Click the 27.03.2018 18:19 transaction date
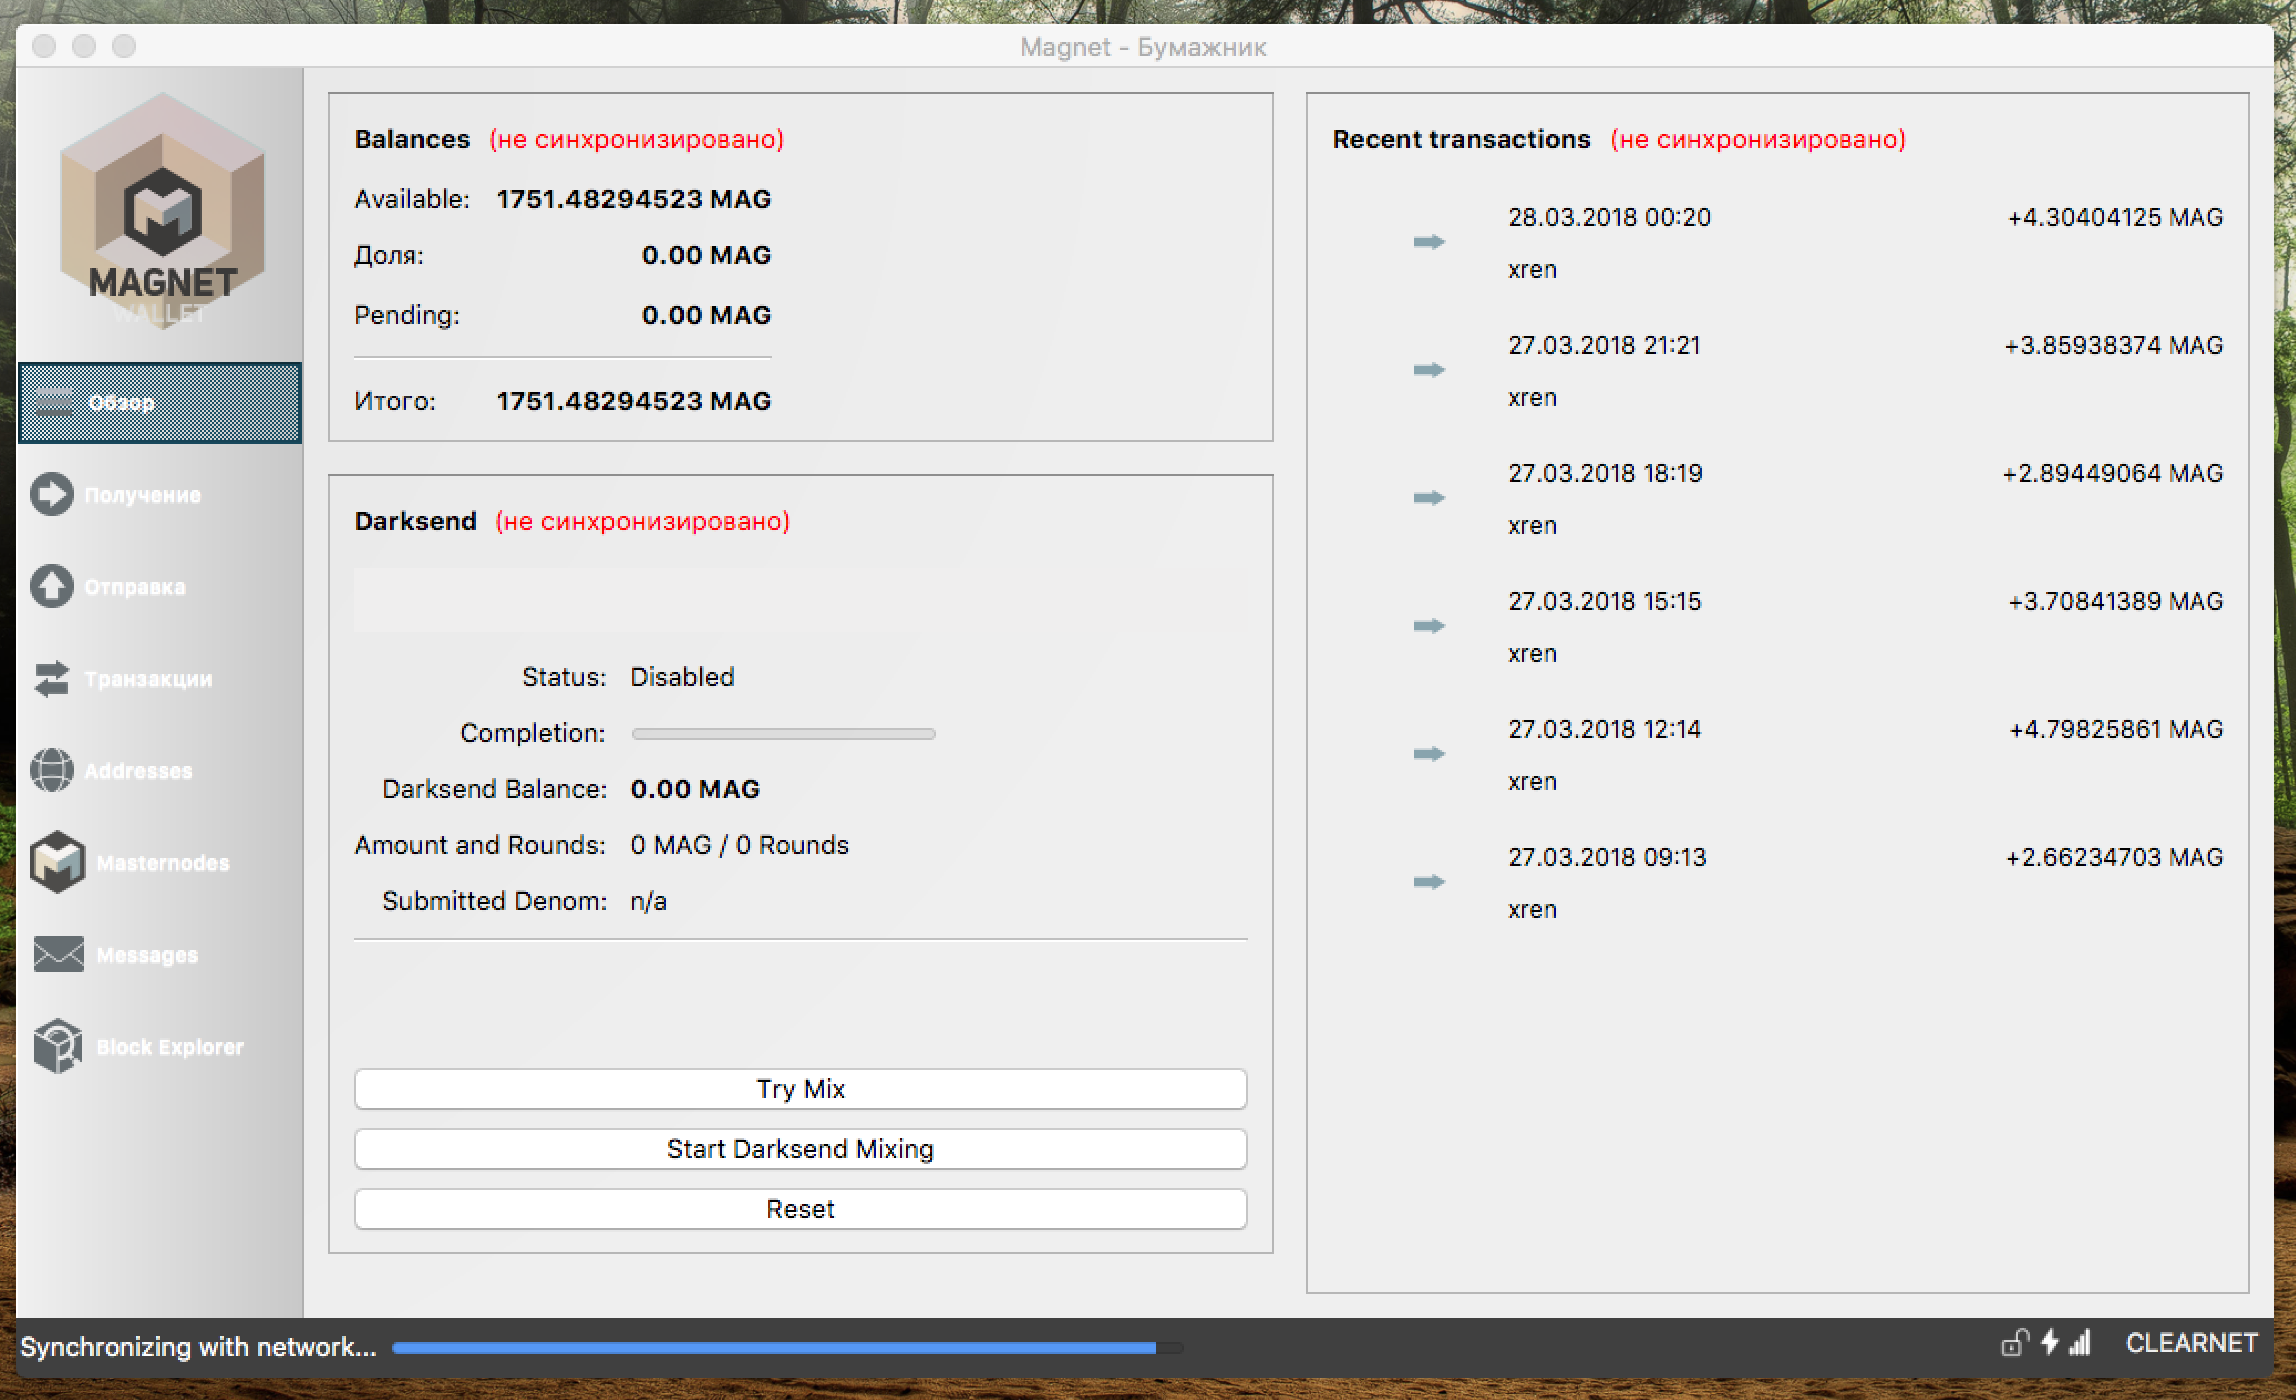2296x1400 pixels. (1605, 473)
